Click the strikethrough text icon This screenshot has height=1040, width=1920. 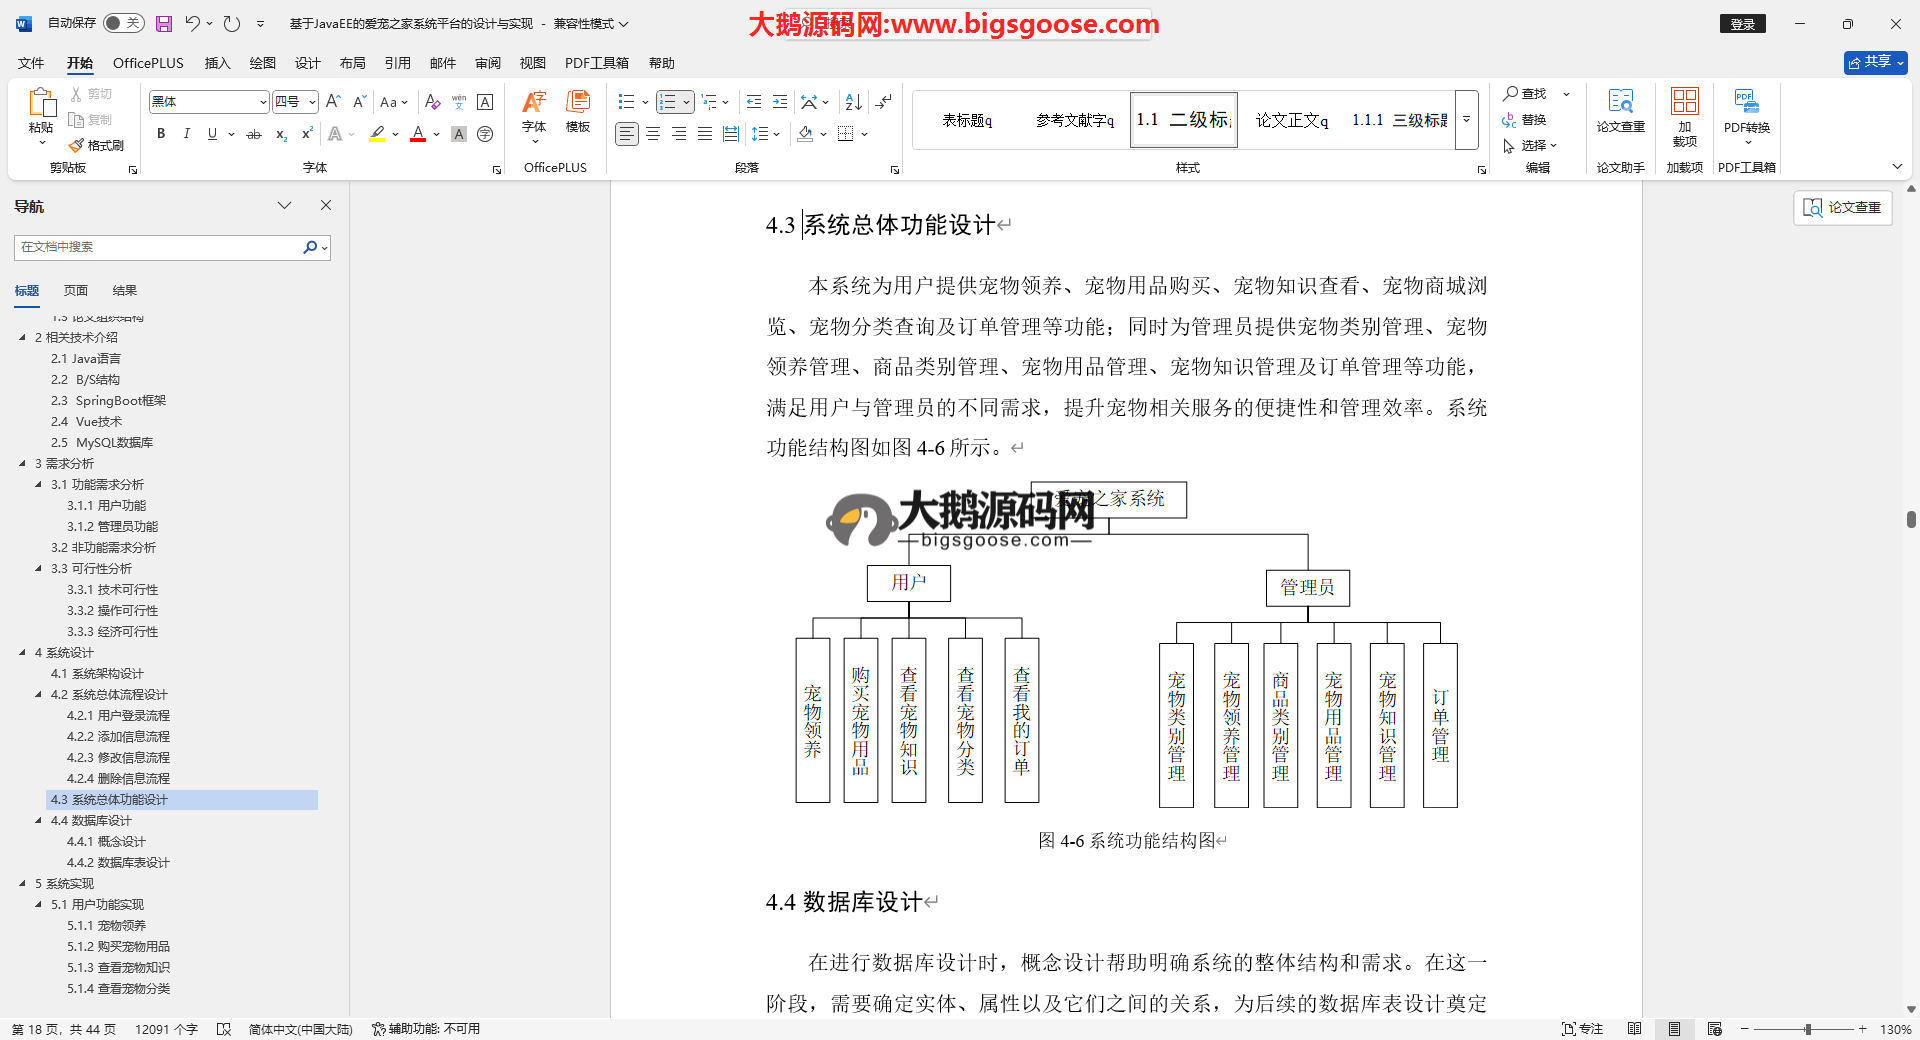[254, 134]
